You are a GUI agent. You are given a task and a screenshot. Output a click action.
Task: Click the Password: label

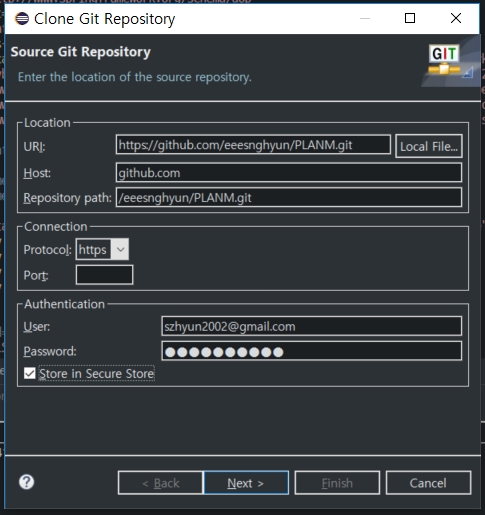point(50,351)
